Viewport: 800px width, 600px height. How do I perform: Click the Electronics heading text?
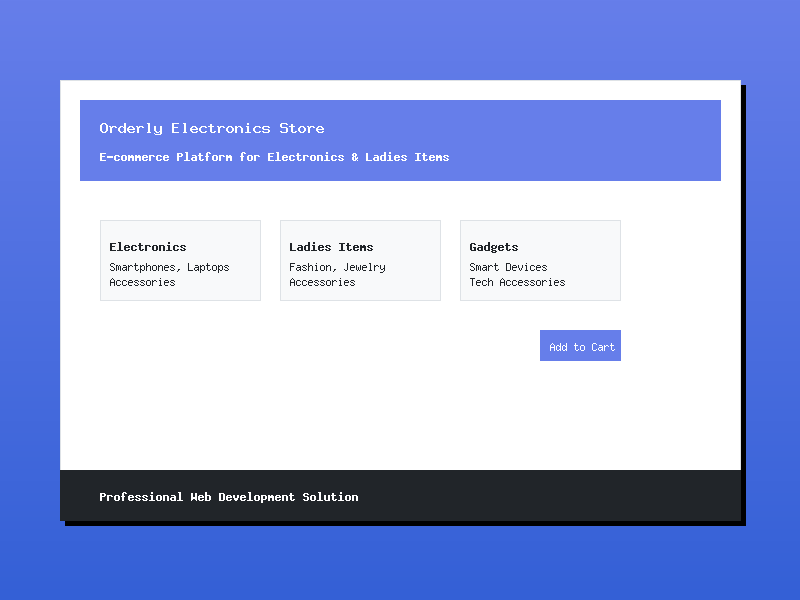click(x=147, y=247)
